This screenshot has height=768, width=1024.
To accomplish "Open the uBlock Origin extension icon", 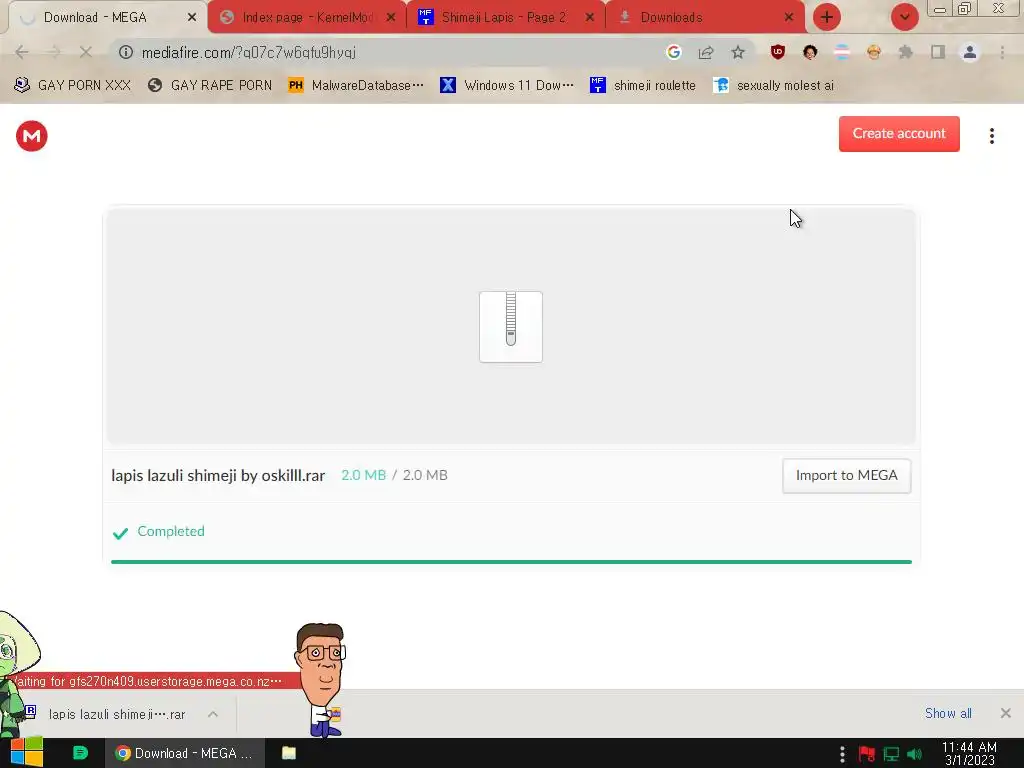I will [777, 52].
